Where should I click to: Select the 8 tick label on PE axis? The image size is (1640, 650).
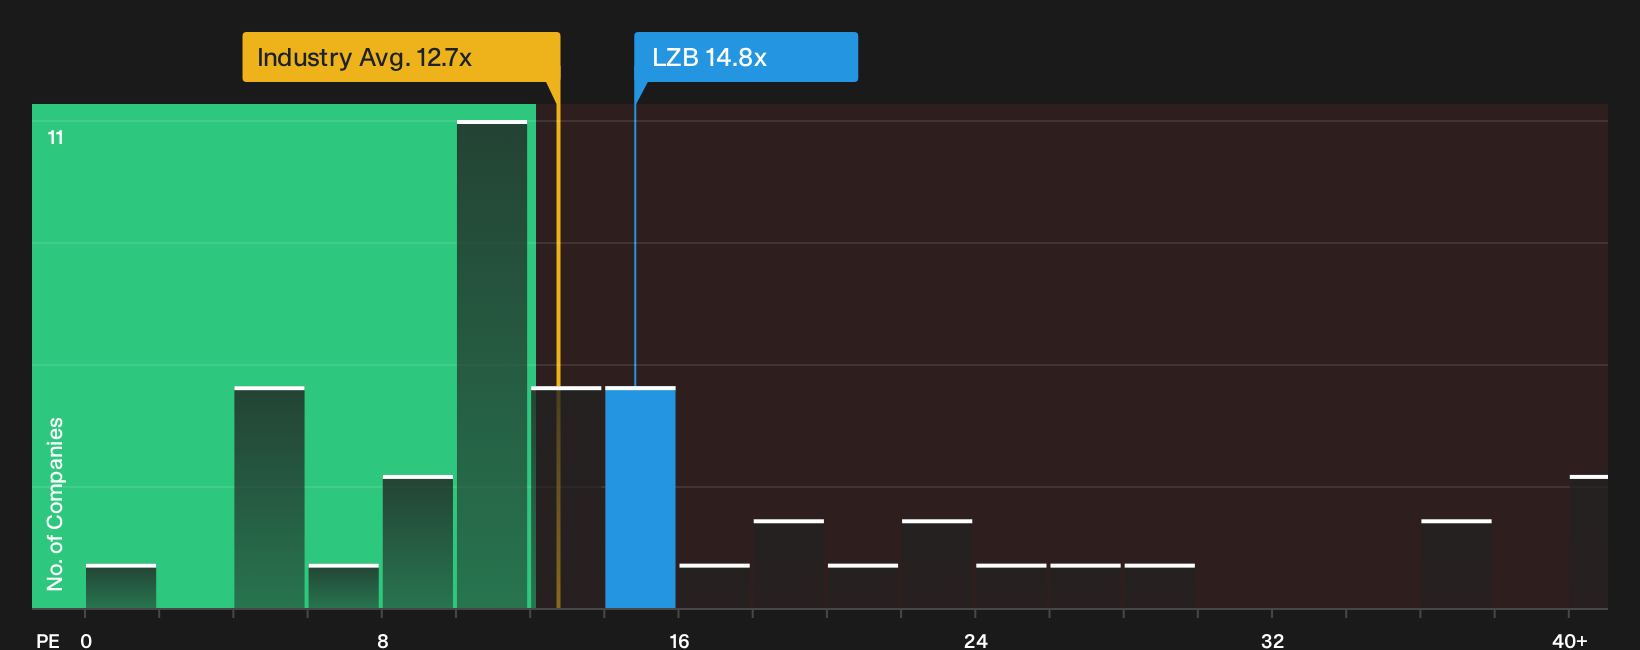click(x=383, y=640)
